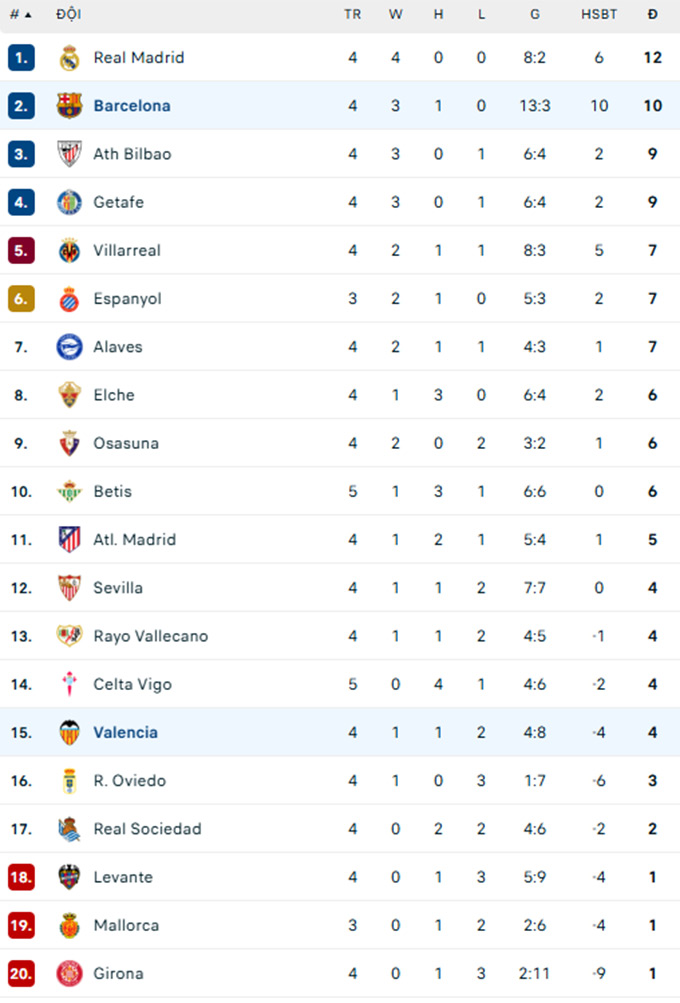This screenshot has width=680, height=1003.
Task: Click the W wins column header
Action: pos(395,14)
